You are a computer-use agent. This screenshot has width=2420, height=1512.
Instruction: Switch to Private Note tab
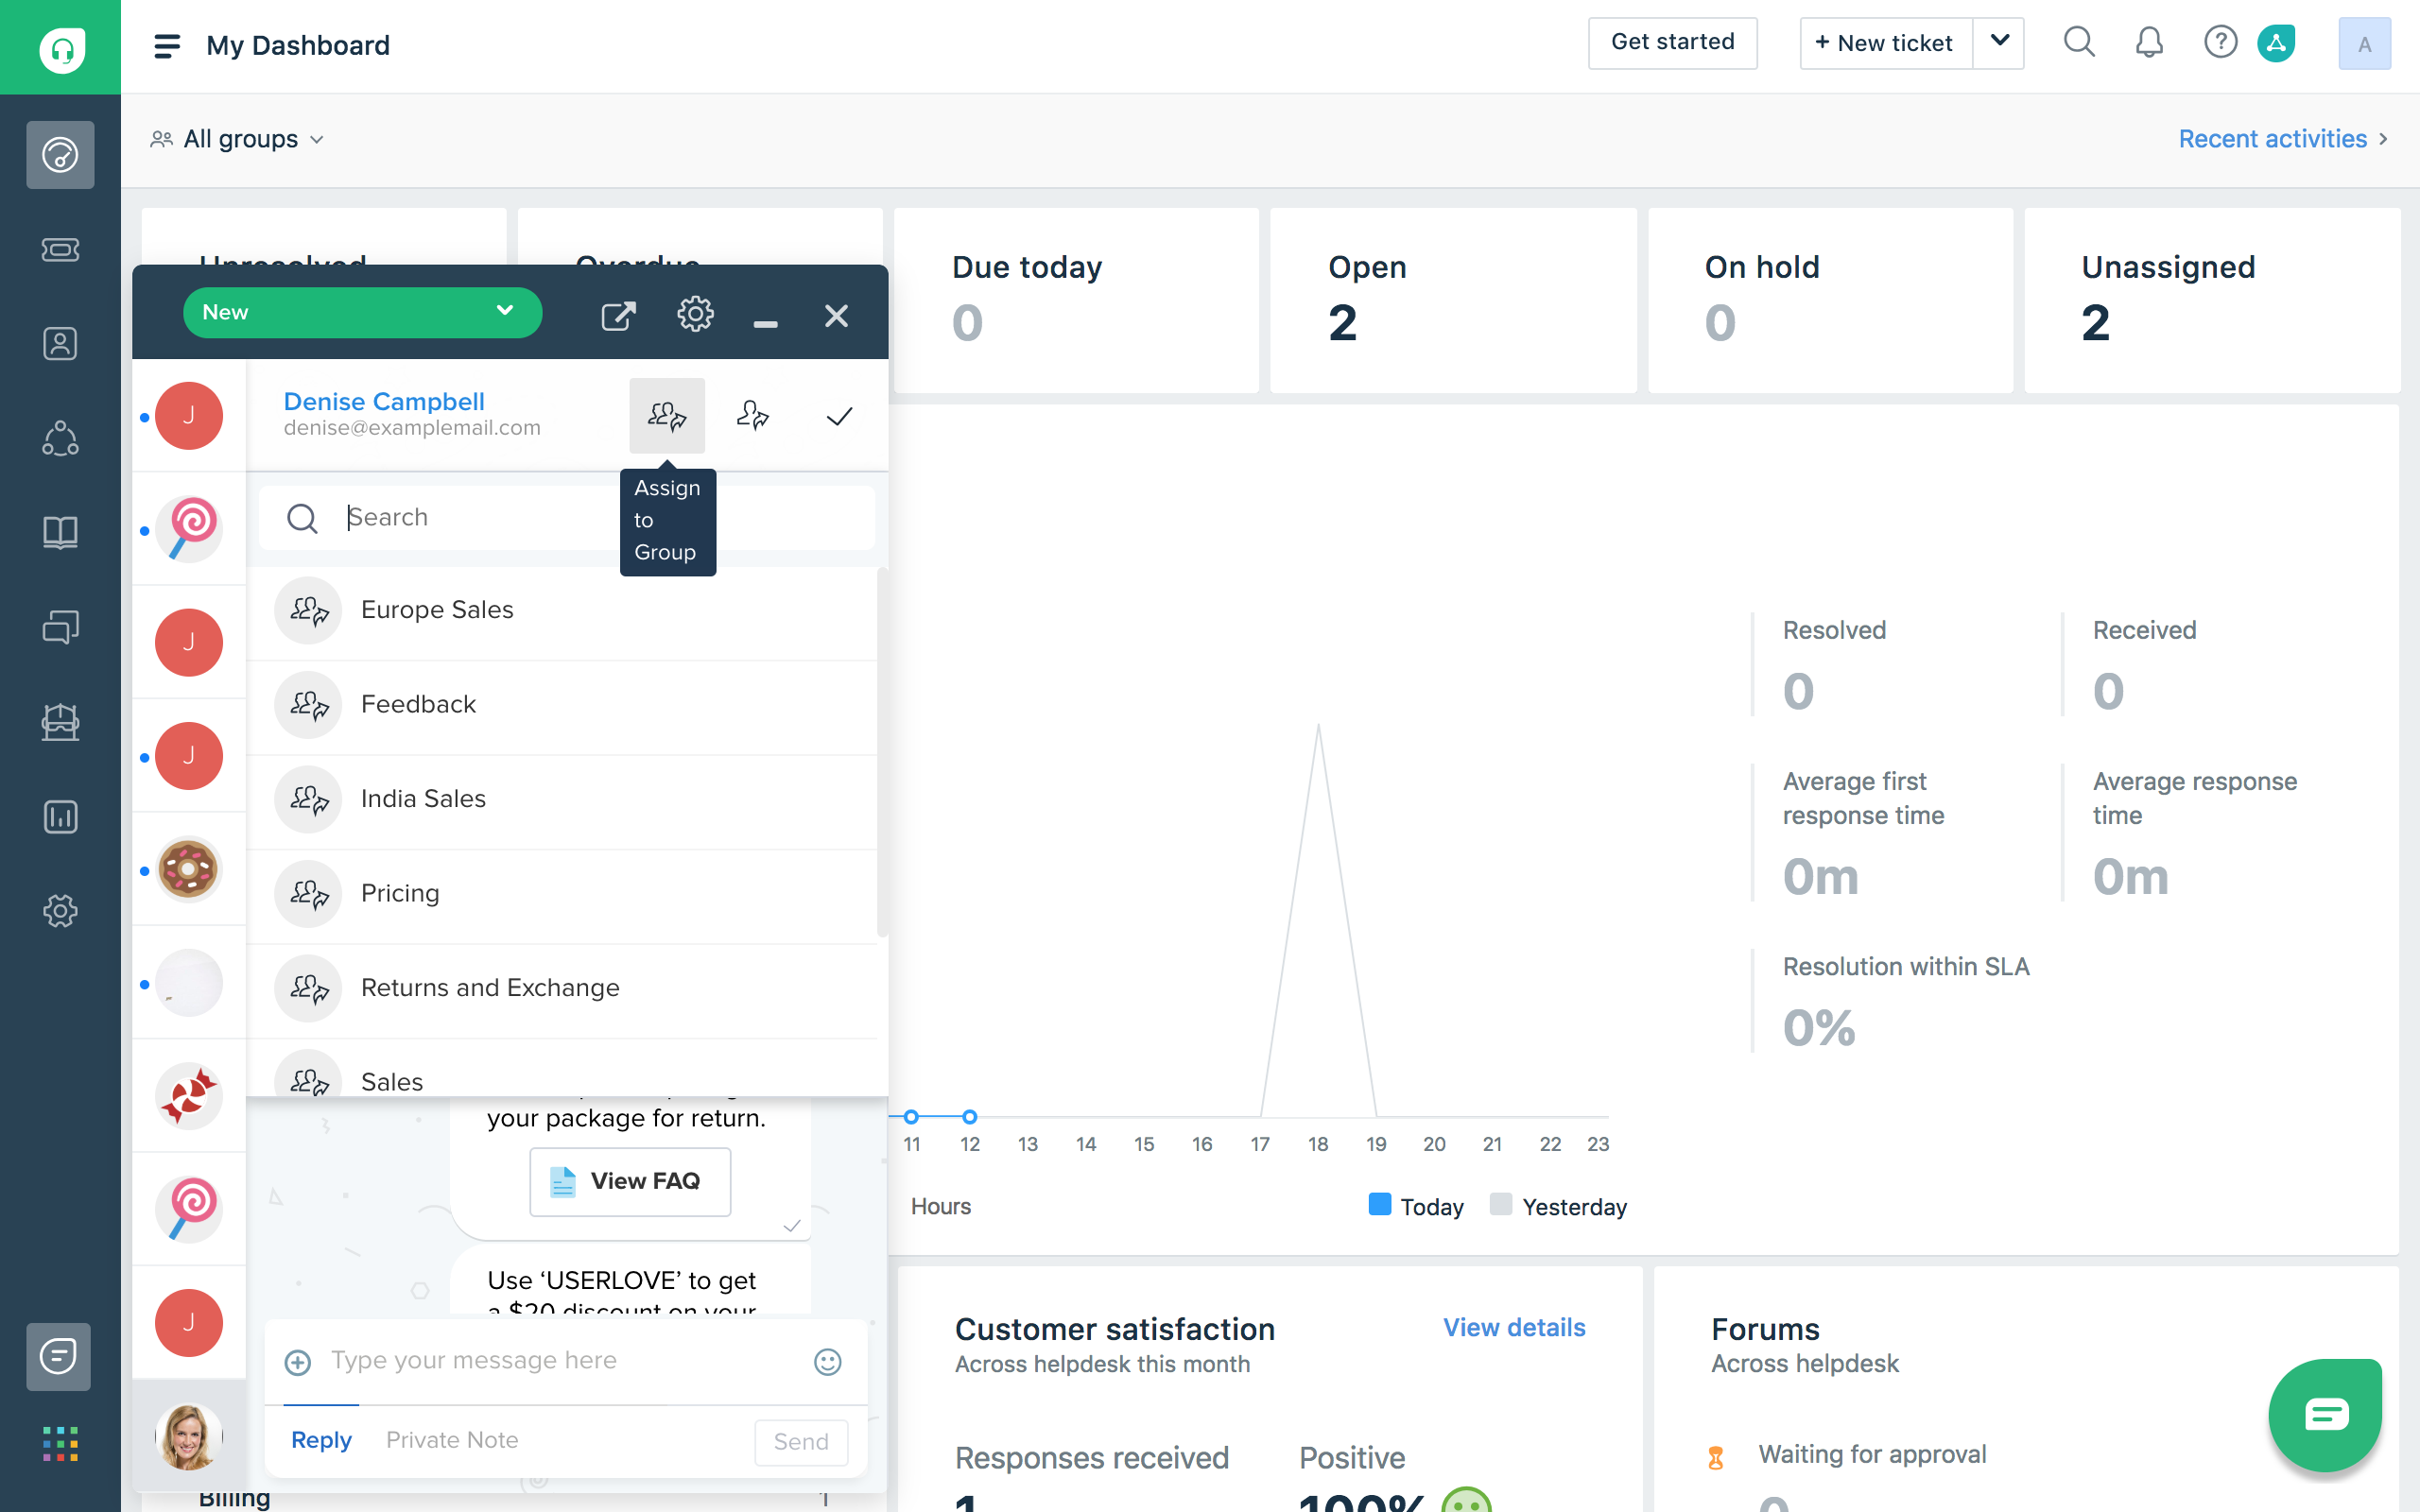(452, 1440)
